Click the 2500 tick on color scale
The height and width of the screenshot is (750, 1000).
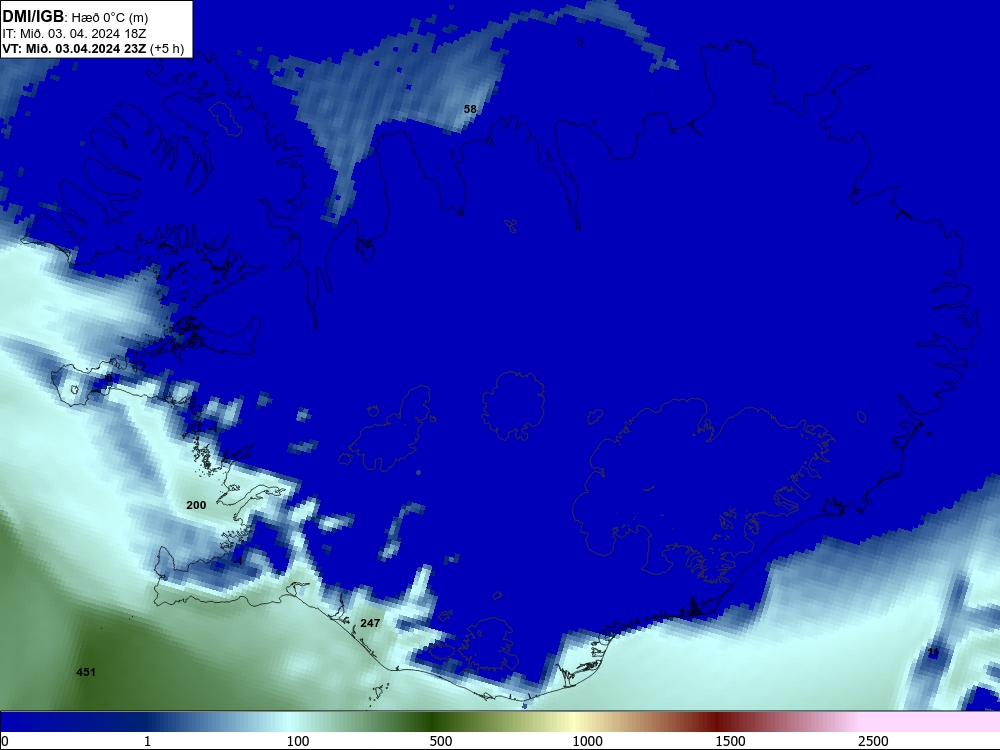[873, 741]
